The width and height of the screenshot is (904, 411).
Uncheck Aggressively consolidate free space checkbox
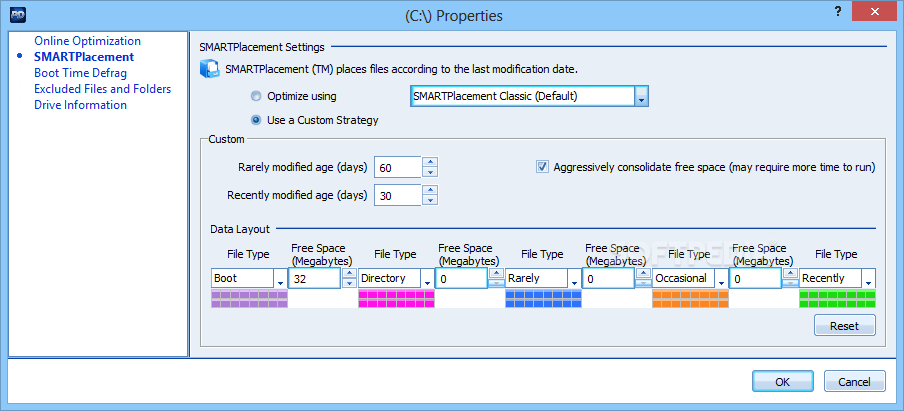click(x=542, y=167)
